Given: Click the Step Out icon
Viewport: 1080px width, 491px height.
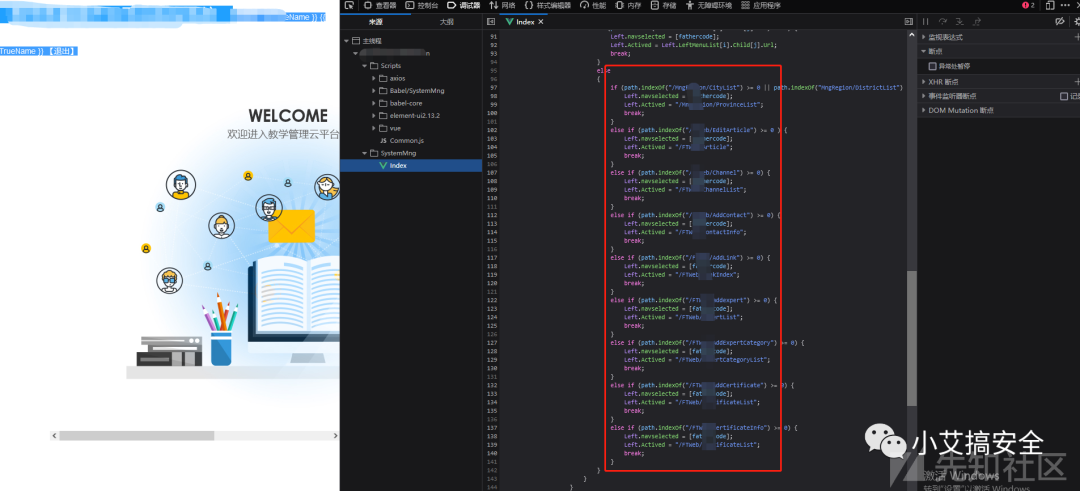Looking at the screenshot, I should (976, 22).
